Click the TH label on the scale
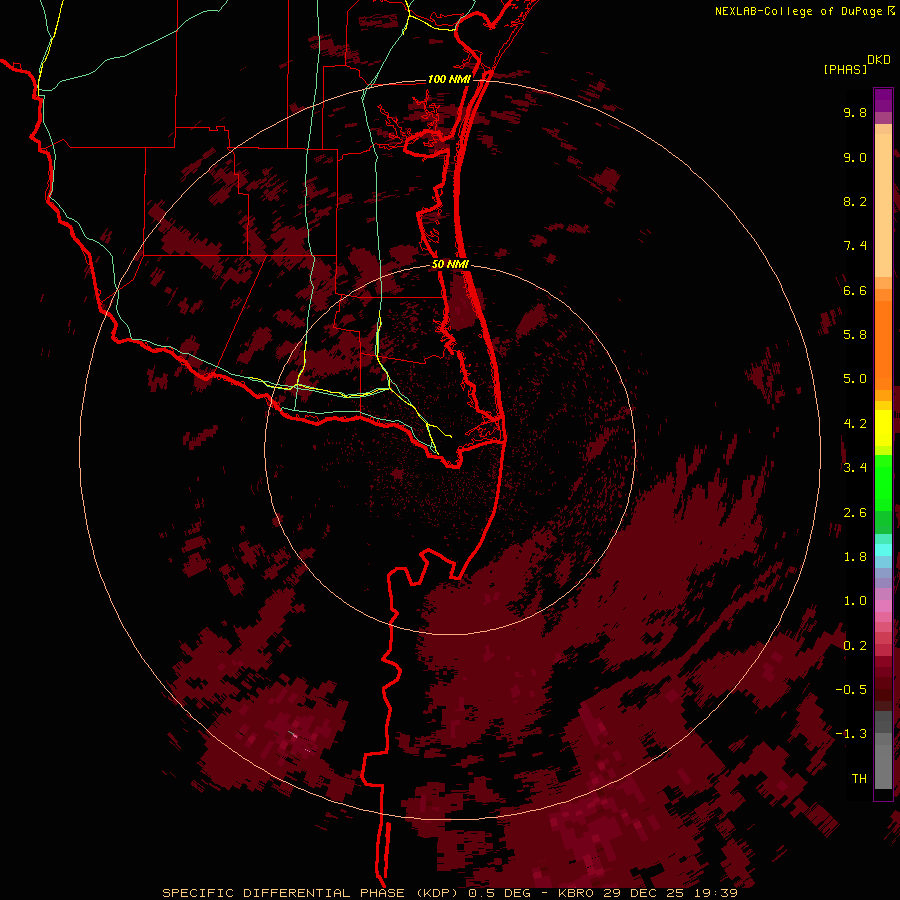Image resolution: width=900 pixels, height=900 pixels. pos(859,779)
